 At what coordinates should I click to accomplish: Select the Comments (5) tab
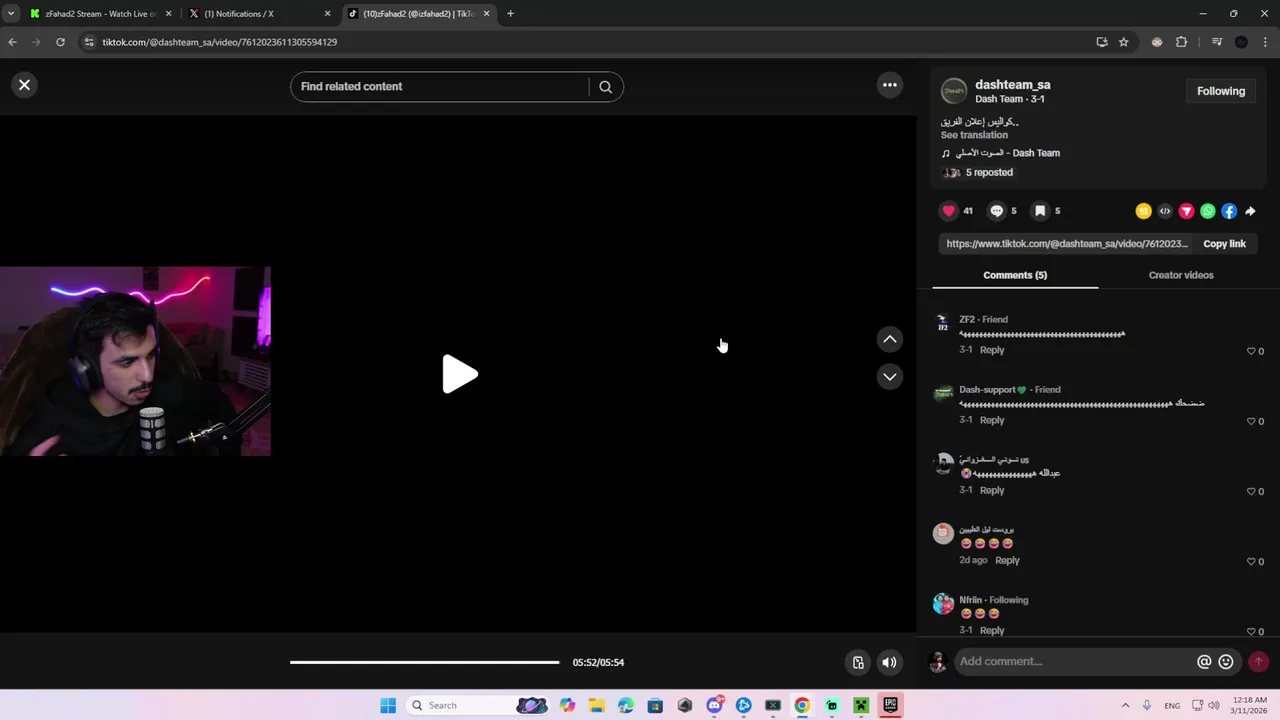(x=1015, y=275)
